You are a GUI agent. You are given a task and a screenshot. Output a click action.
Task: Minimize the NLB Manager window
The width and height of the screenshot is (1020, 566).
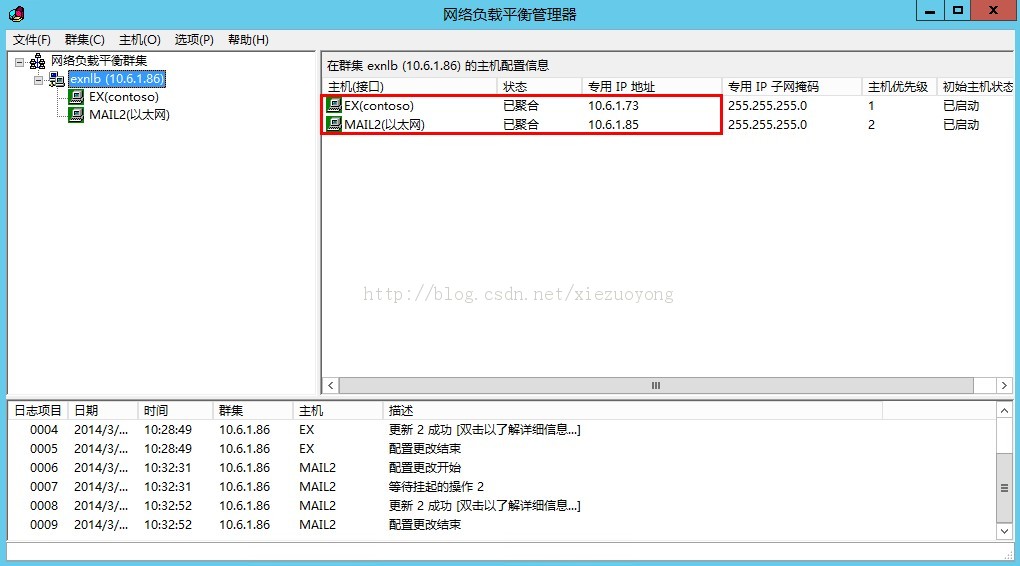(930, 11)
